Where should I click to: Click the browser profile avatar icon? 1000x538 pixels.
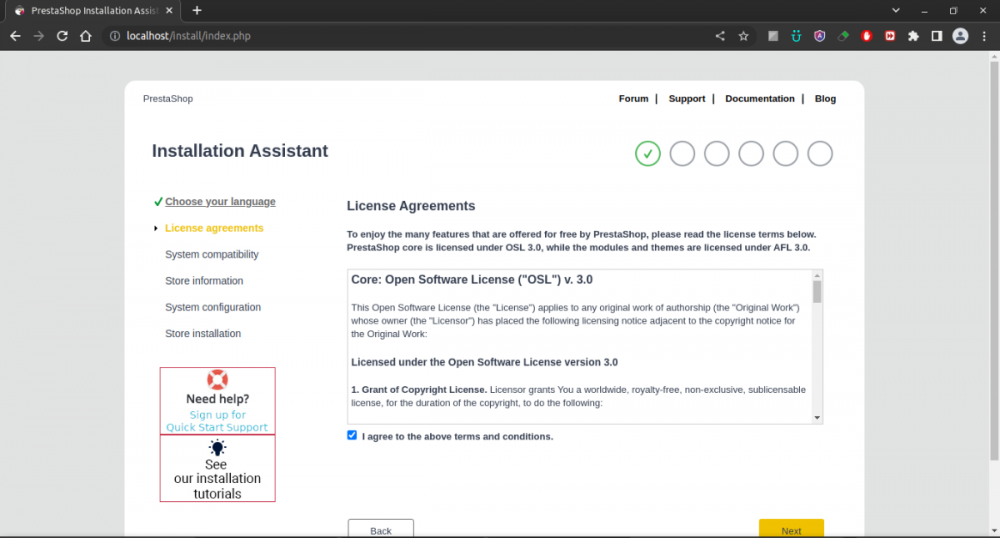click(x=960, y=36)
